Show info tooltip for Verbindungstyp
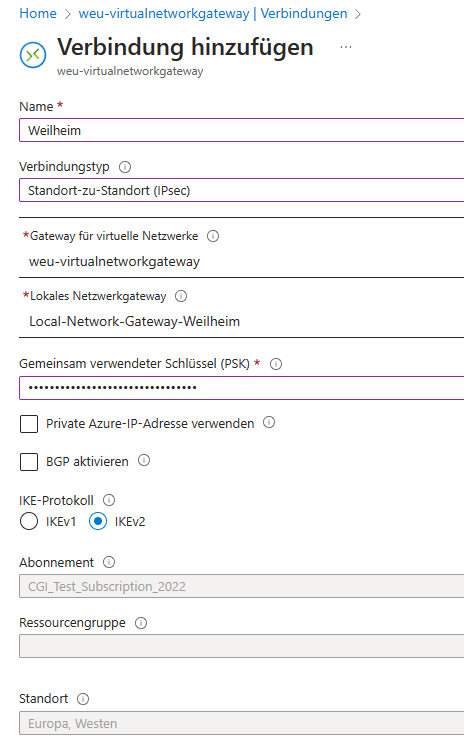This screenshot has width=464, height=751. (x=125, y=167)
